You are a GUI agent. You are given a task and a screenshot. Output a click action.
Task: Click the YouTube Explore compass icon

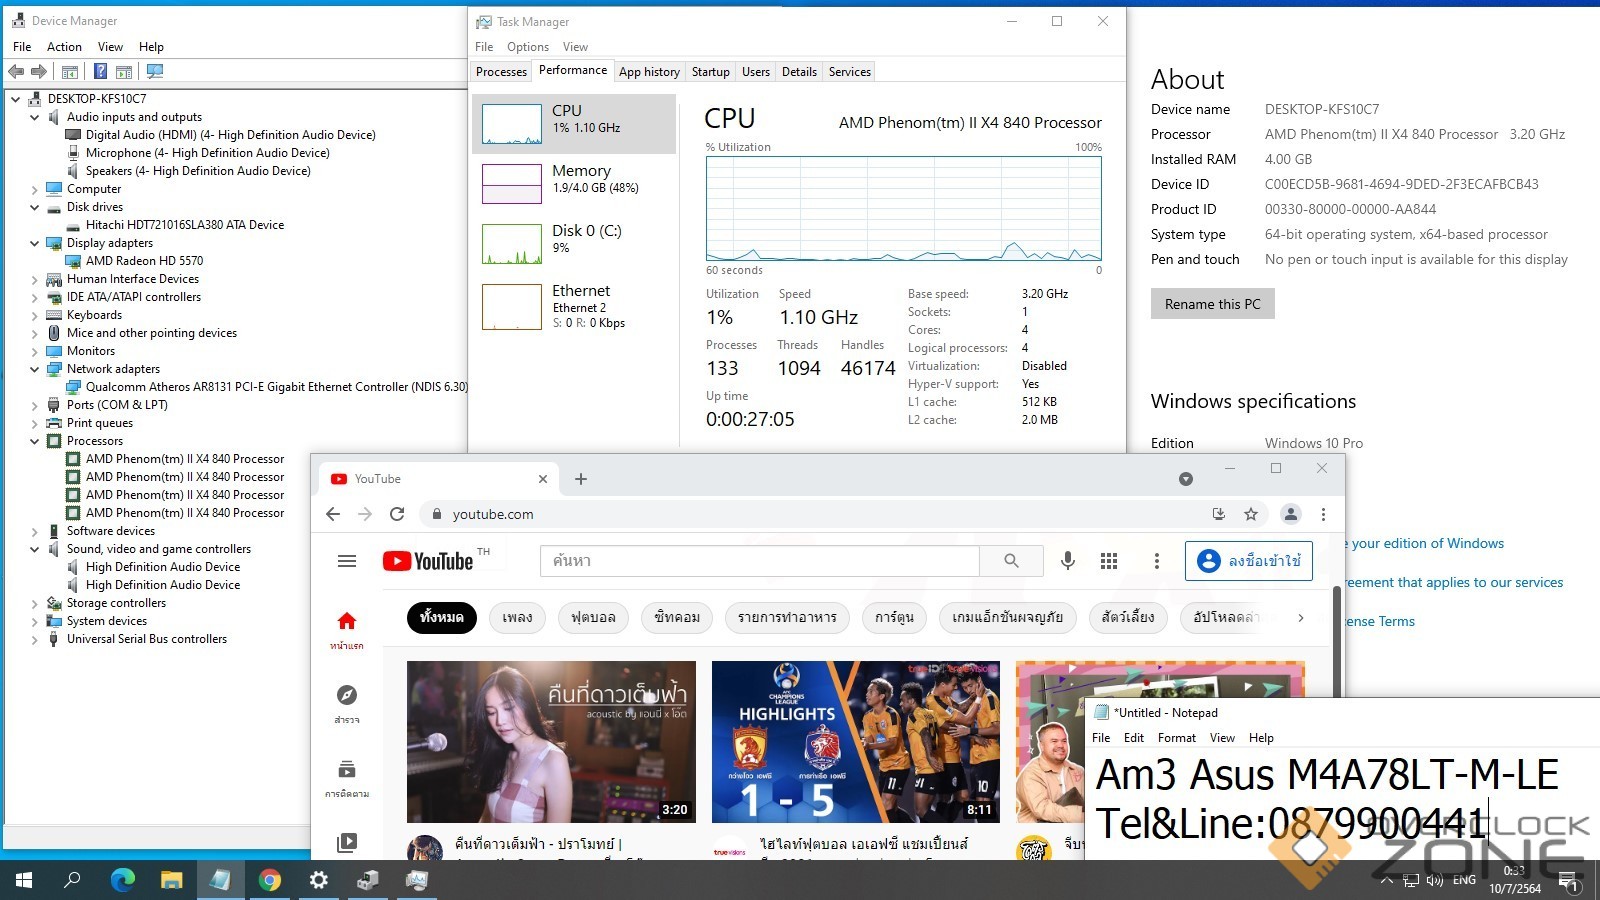point(347,696)
